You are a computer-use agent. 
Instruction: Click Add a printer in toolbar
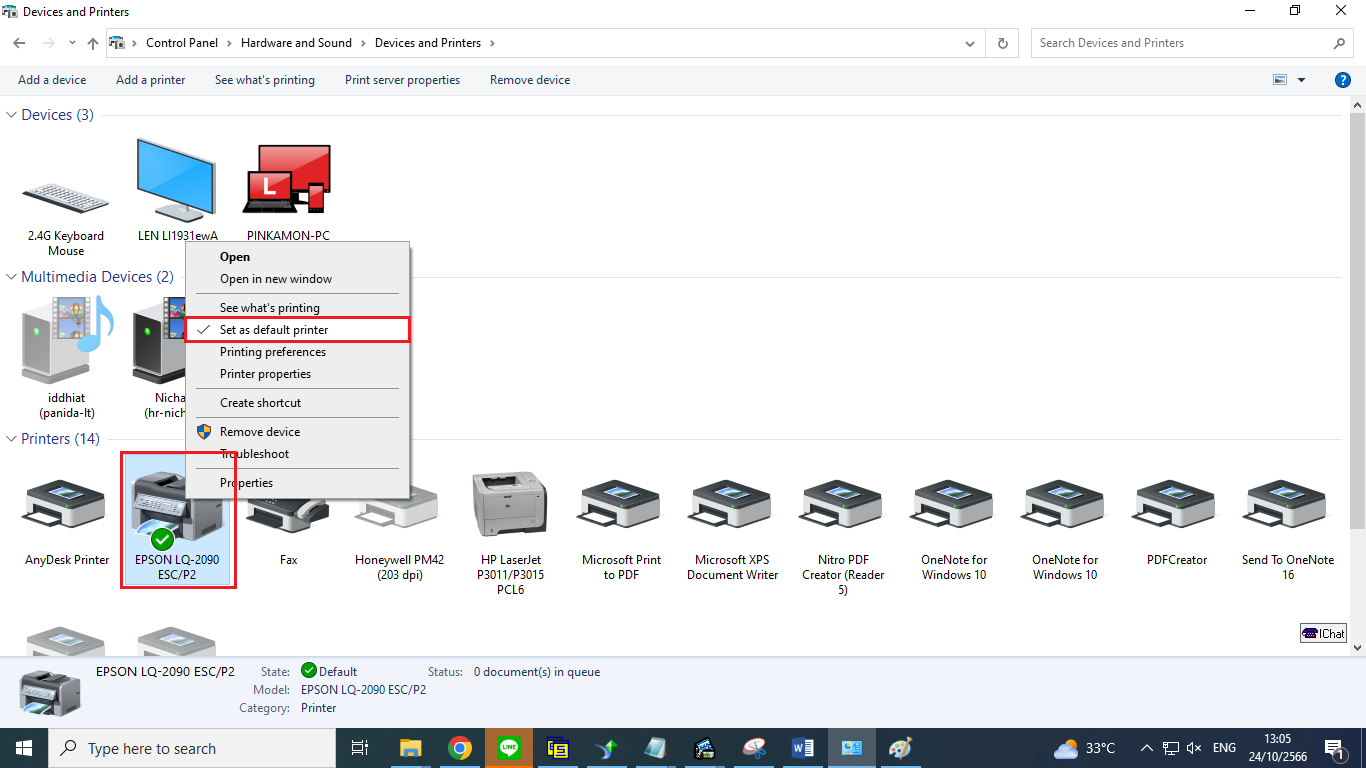click(x=150, y=80)
